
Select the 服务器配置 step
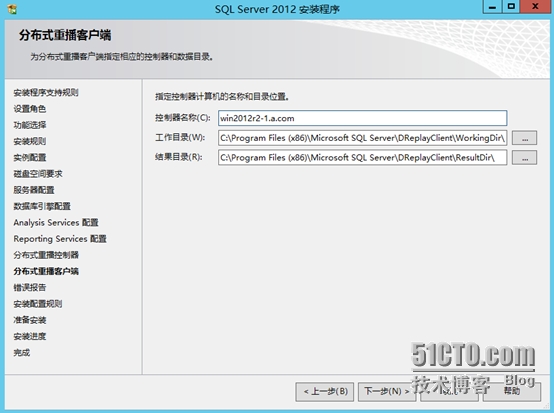(x=34, y=190)
